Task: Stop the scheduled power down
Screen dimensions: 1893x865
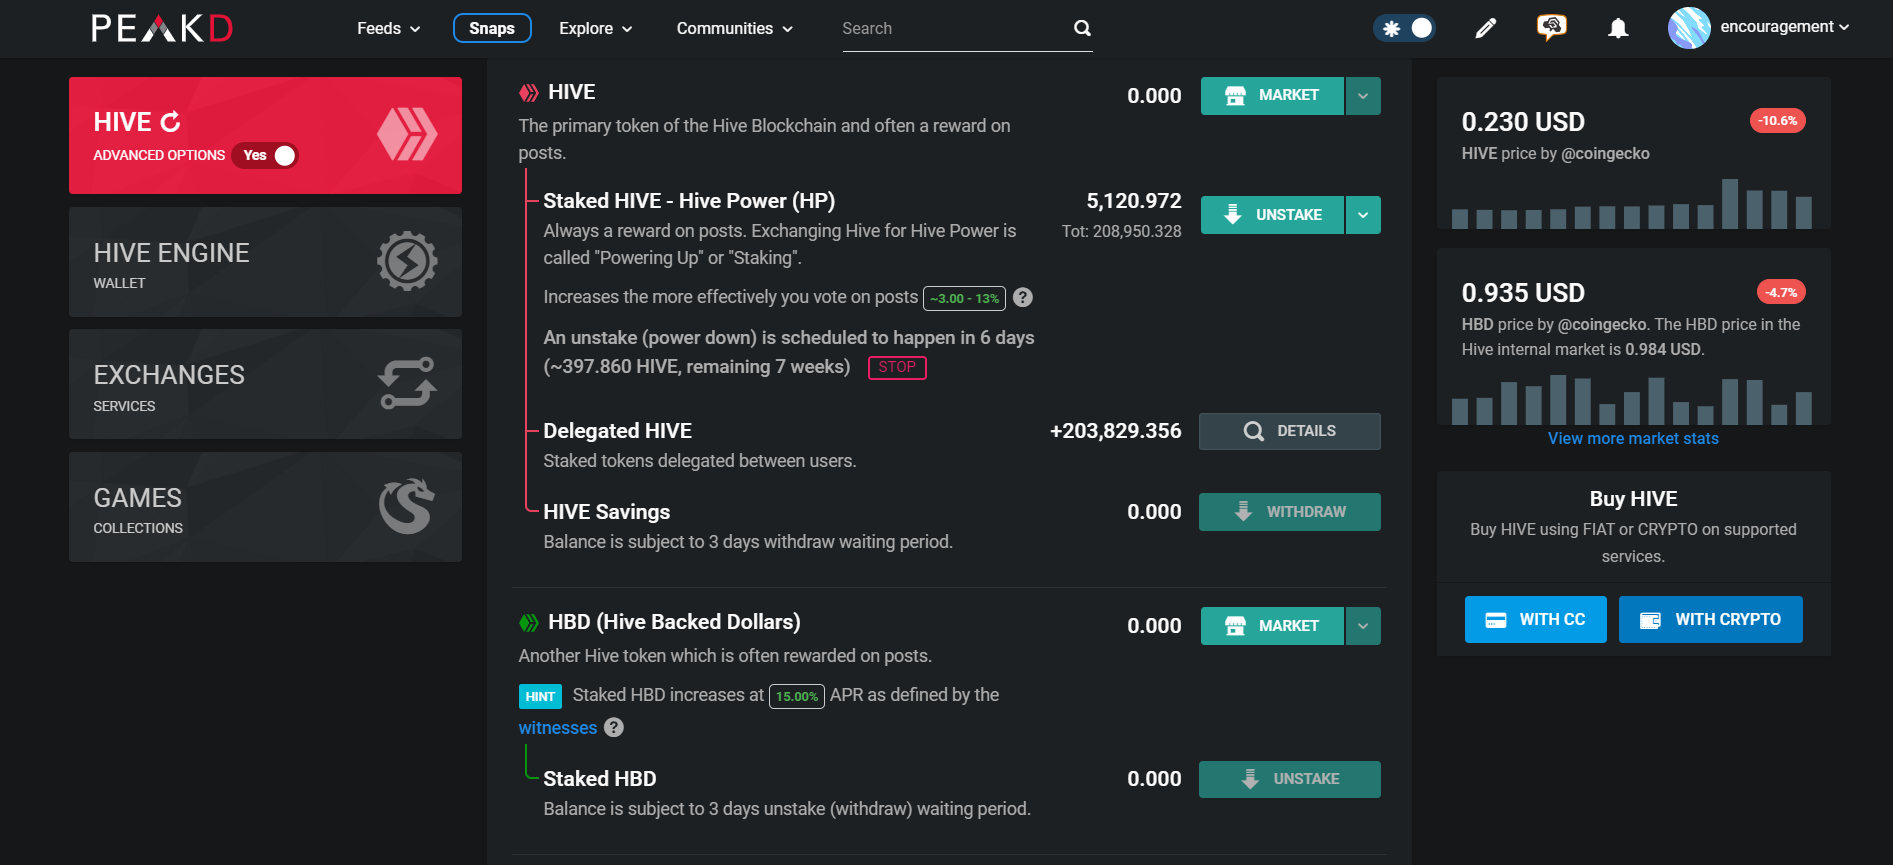Action: [897, 367]
